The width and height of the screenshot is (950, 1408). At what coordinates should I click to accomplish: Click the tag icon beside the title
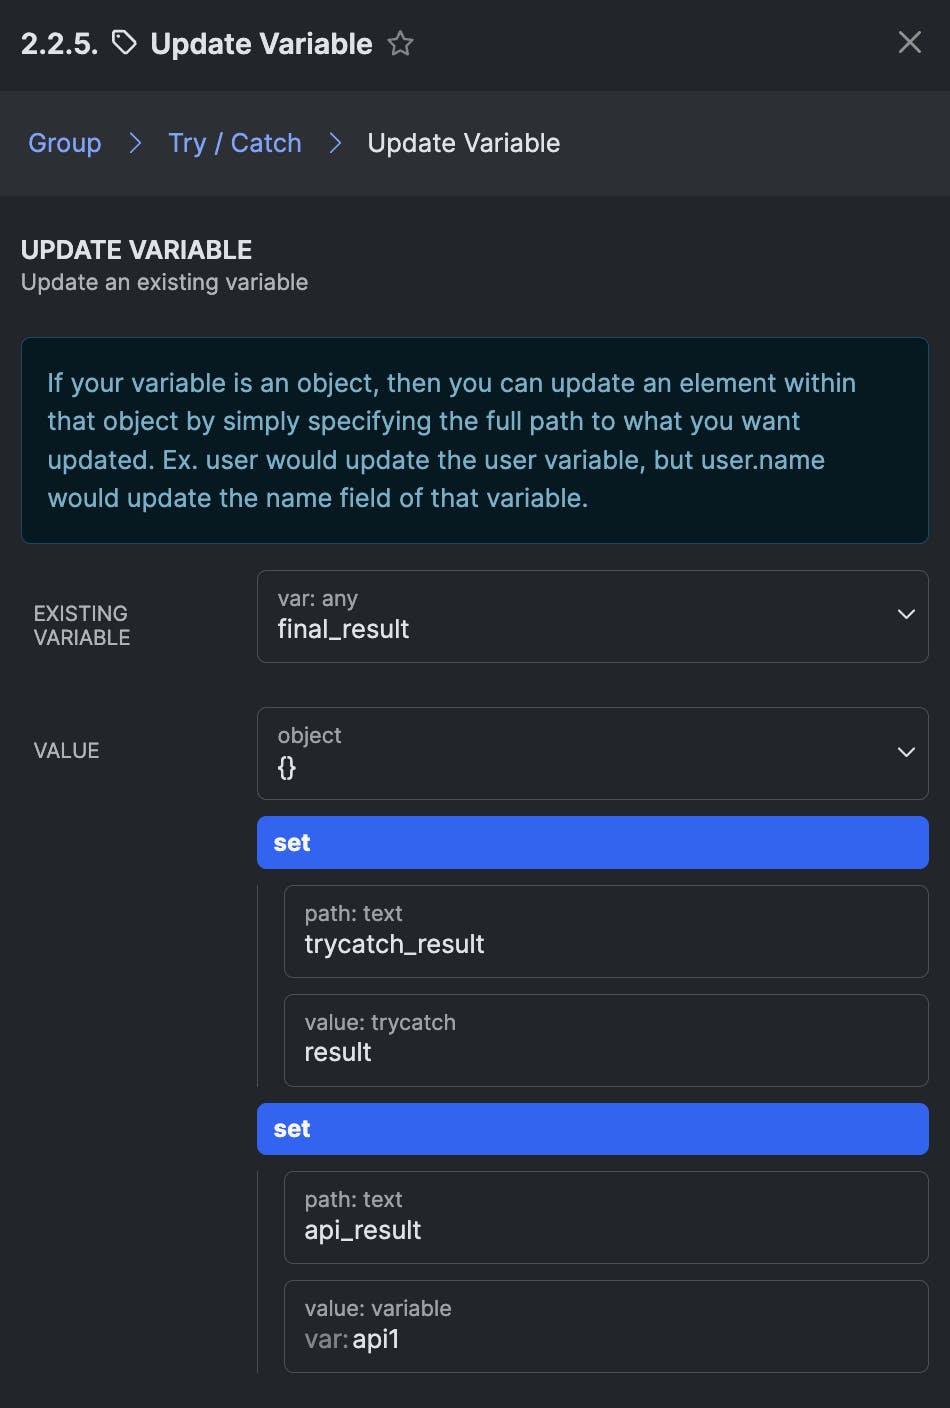pyautogui.click(x=124, y=43)
